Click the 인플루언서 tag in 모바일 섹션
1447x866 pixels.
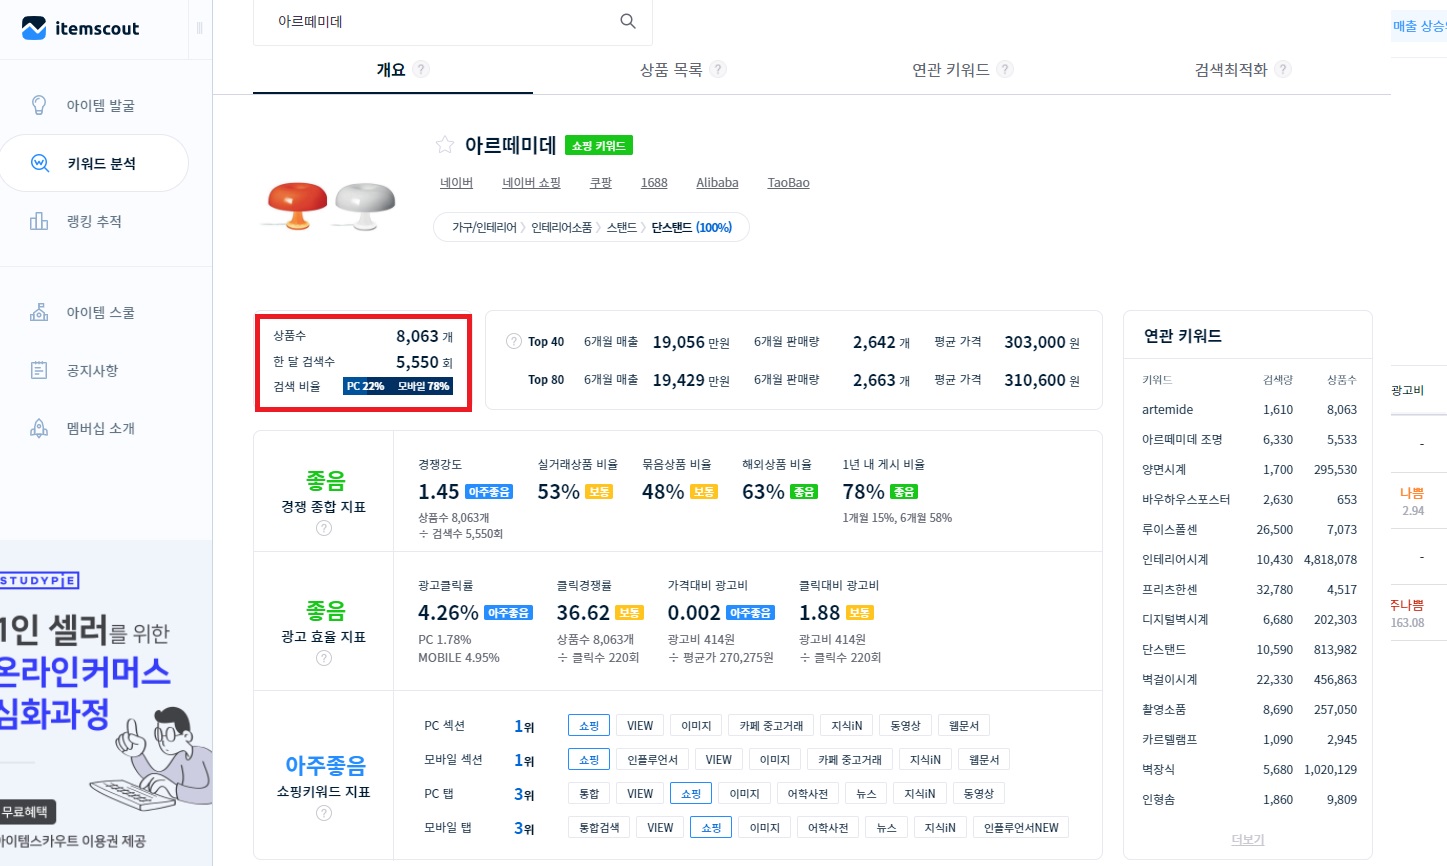pyautogui.click(x=652, y=759)
